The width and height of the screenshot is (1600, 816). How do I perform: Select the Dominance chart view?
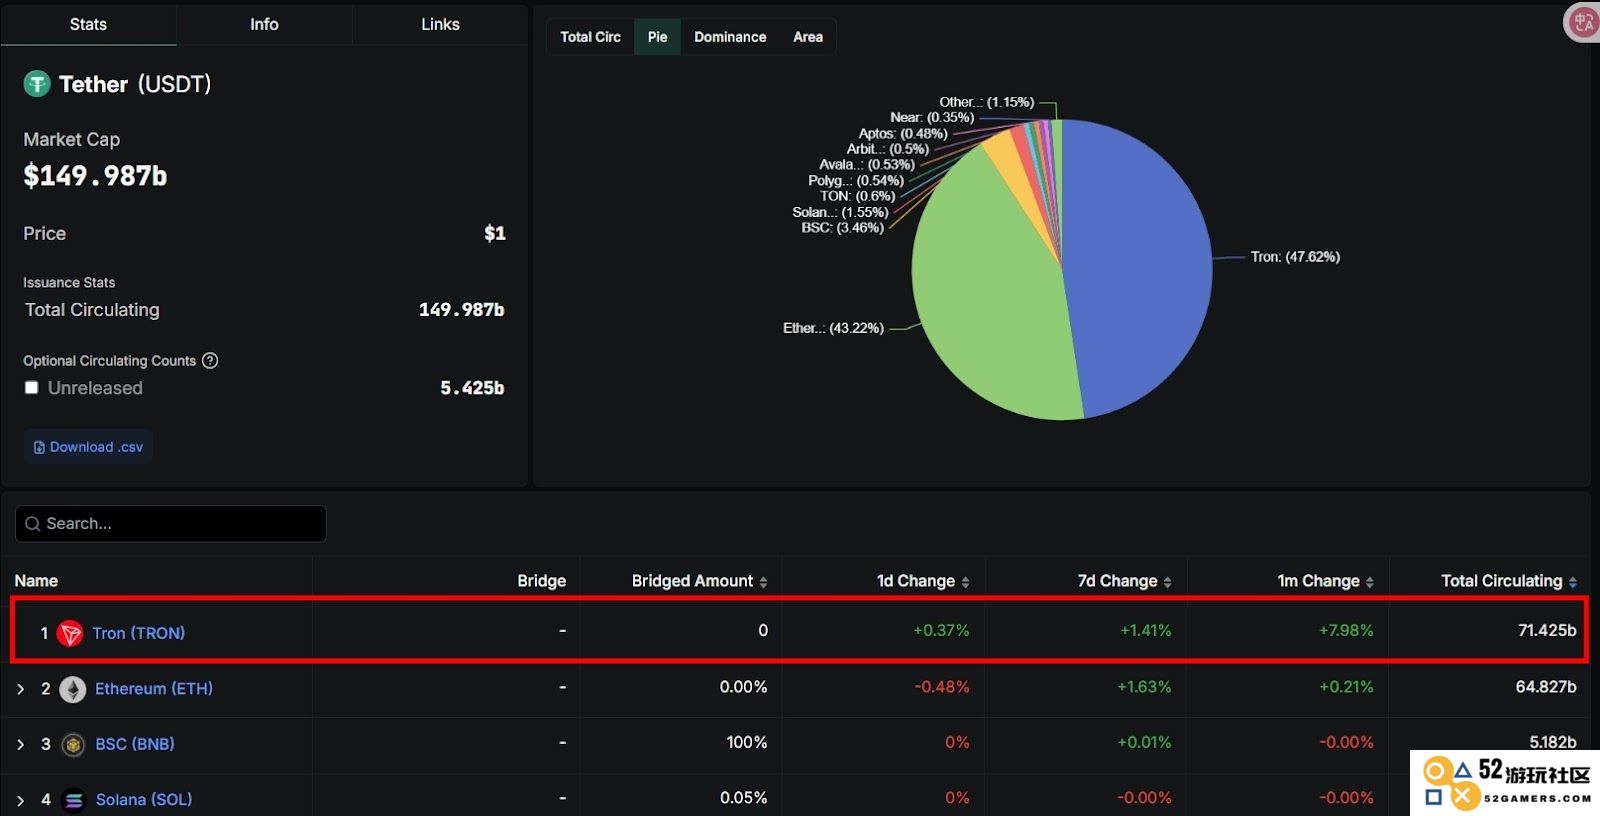click(730, 37)
